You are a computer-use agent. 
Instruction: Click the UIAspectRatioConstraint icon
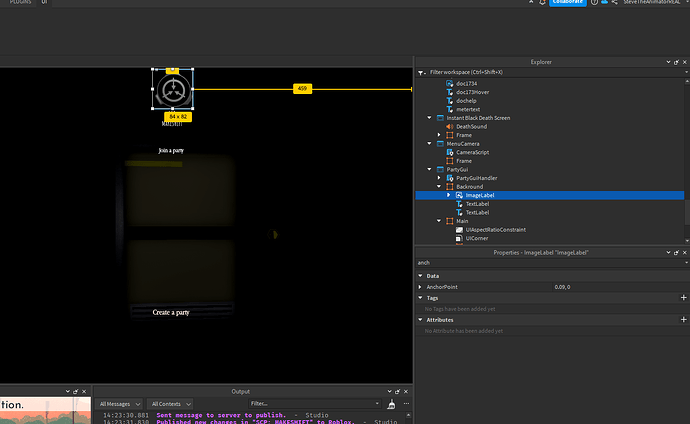click(459, 230)
